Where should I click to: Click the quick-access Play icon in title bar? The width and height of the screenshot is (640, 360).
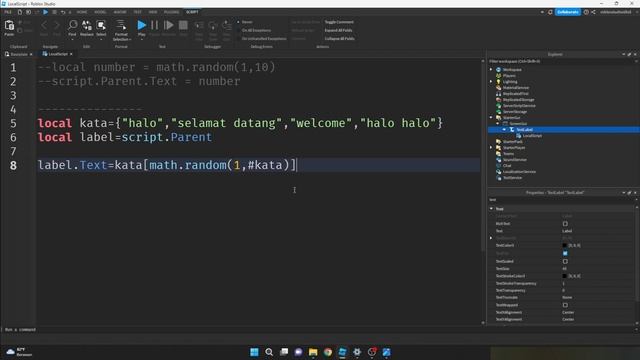click(x=46, y=12)
